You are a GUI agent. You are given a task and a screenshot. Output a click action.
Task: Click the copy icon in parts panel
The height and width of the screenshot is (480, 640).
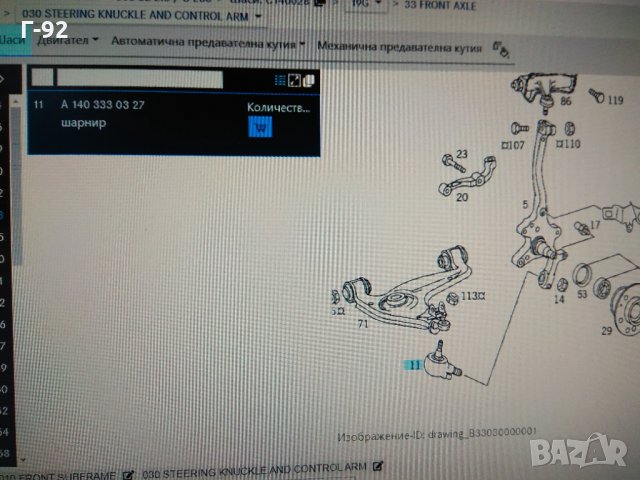[x=309, y=80]
